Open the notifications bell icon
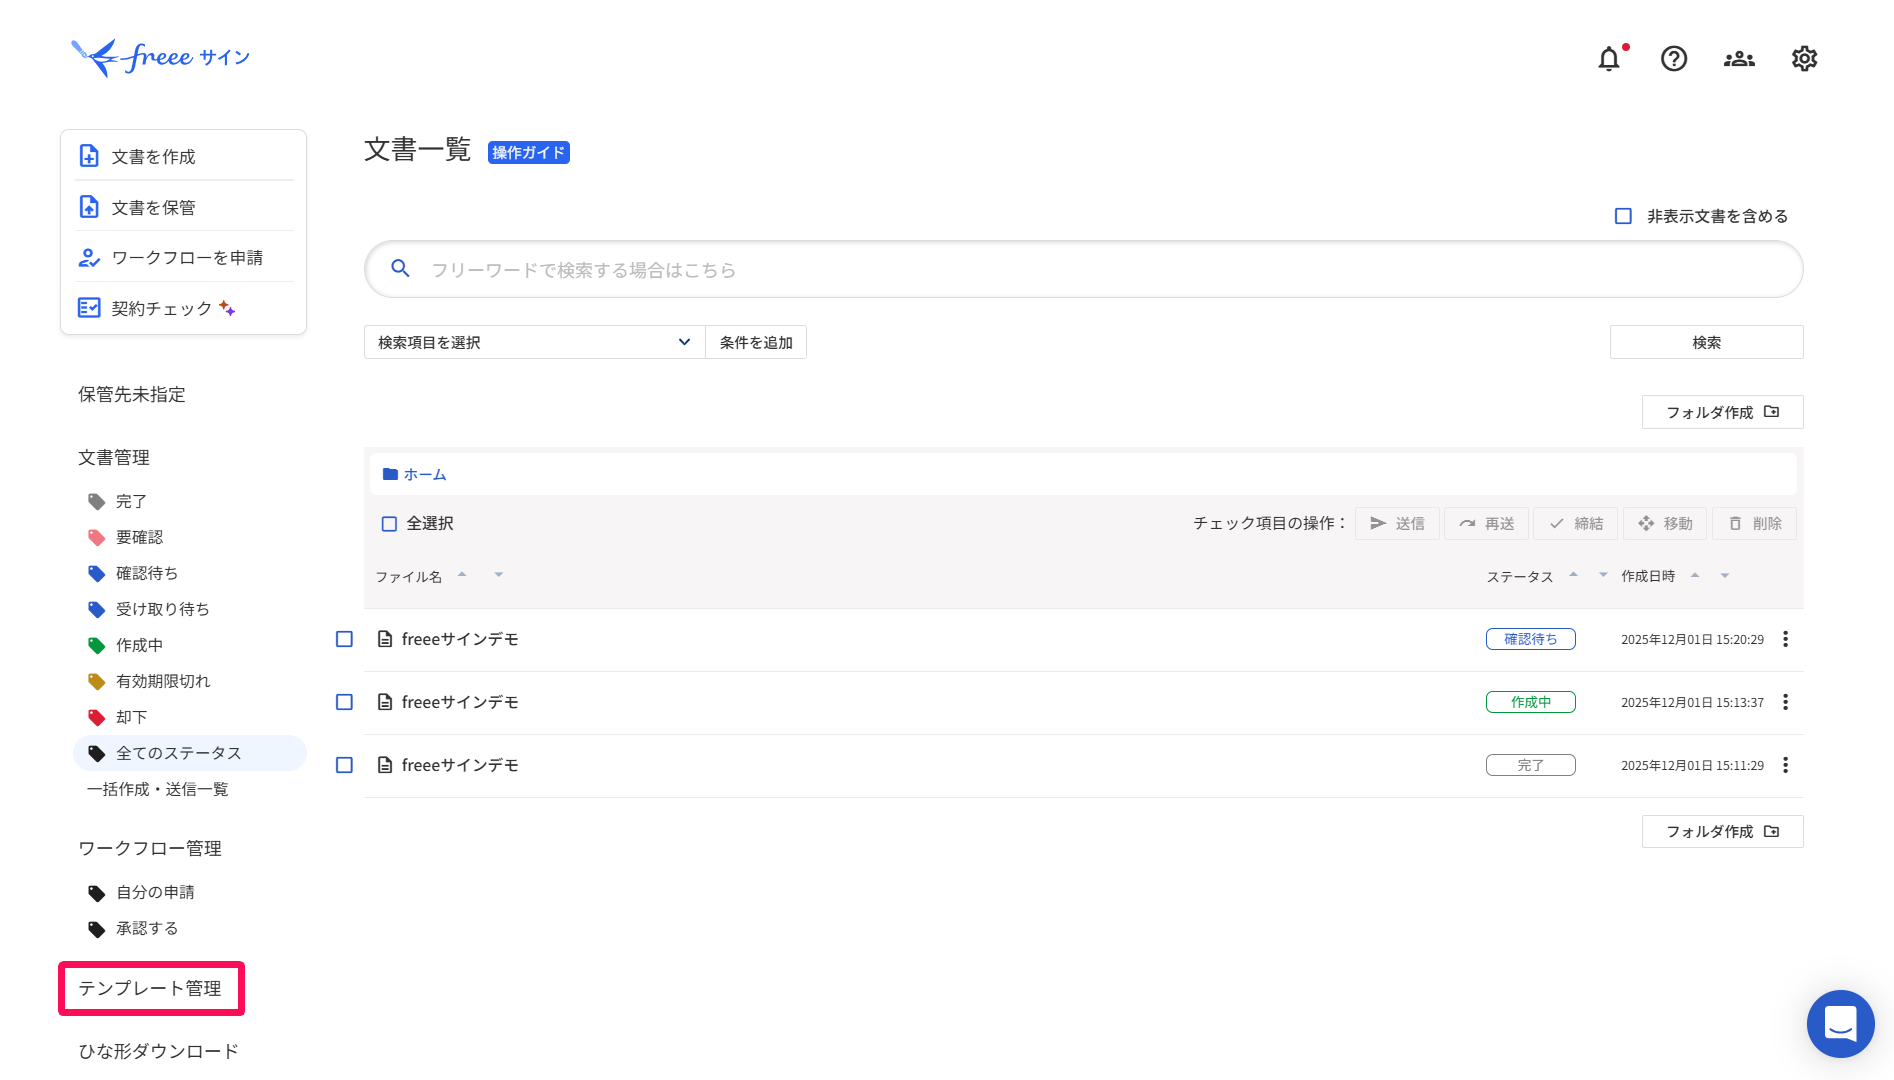The width and height of the screenshot is (1894, 1080). pyautogui.click(x=1609, y=59)
